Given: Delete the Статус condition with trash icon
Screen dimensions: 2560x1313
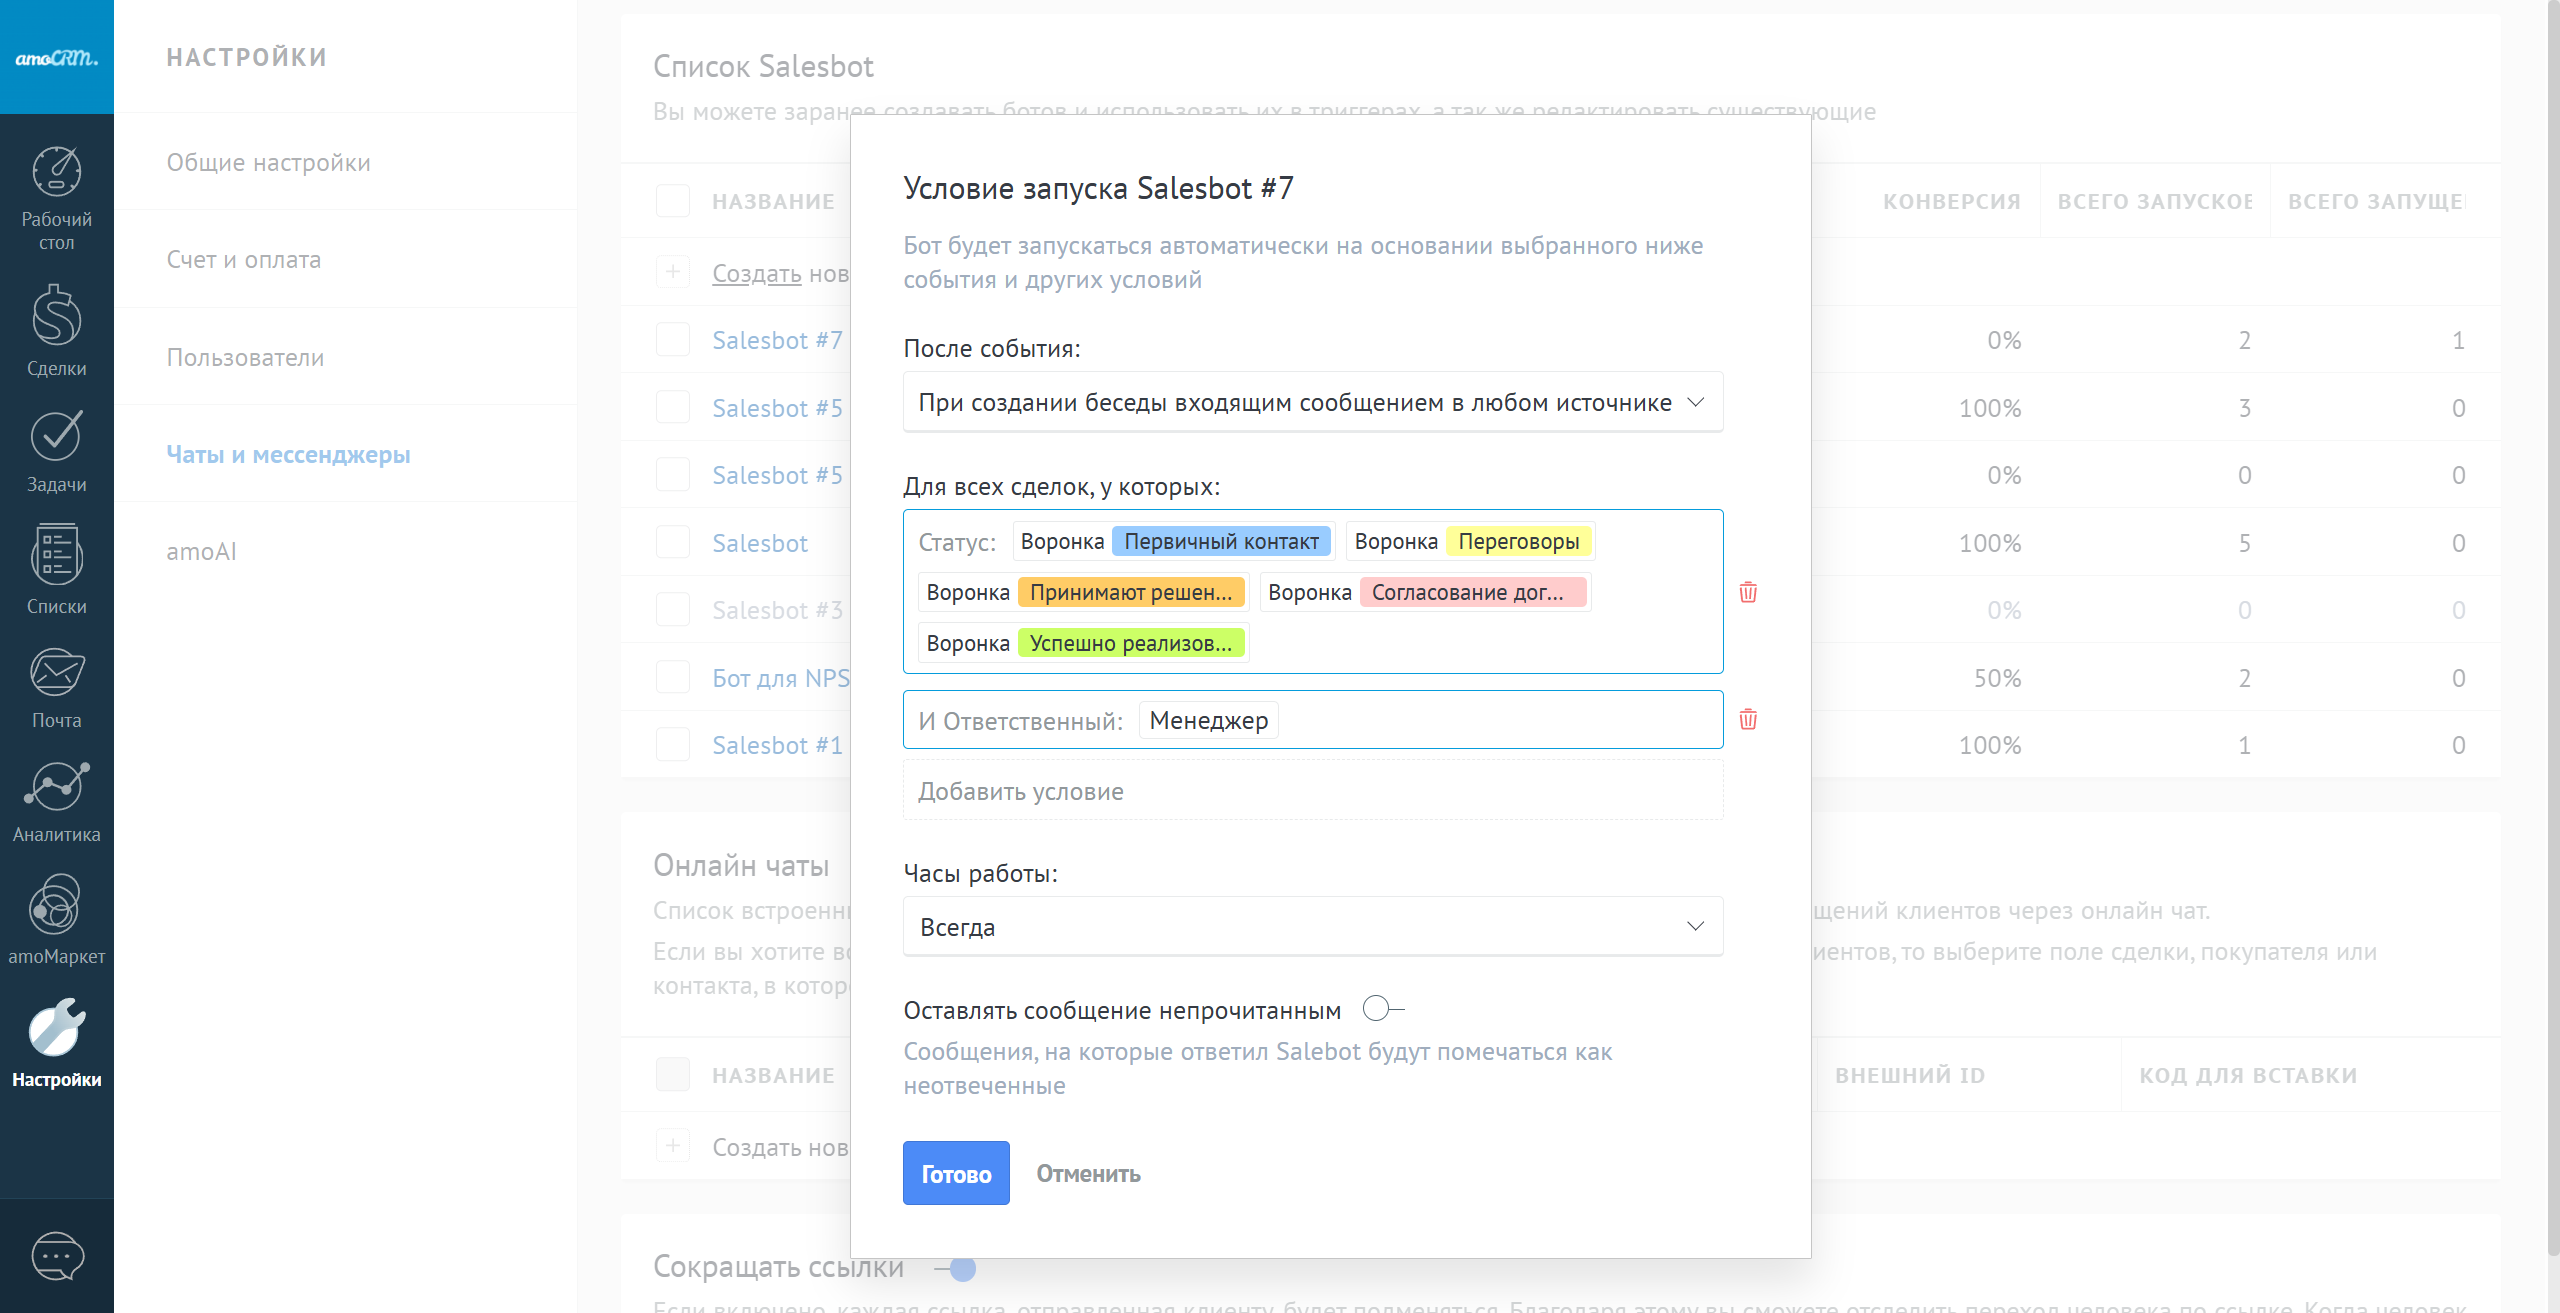Looking at the screenshot, I should pos(1748,592).
